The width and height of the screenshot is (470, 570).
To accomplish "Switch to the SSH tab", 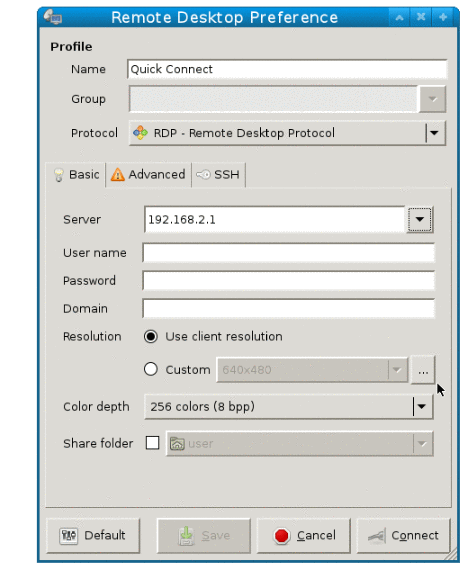I will coord(218,175).
